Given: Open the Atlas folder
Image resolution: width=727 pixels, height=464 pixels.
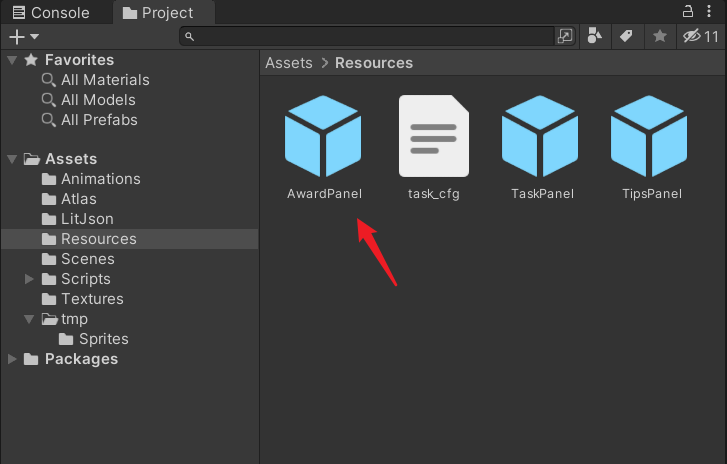Looking at the screenshot, I should (x=69, y=199).
